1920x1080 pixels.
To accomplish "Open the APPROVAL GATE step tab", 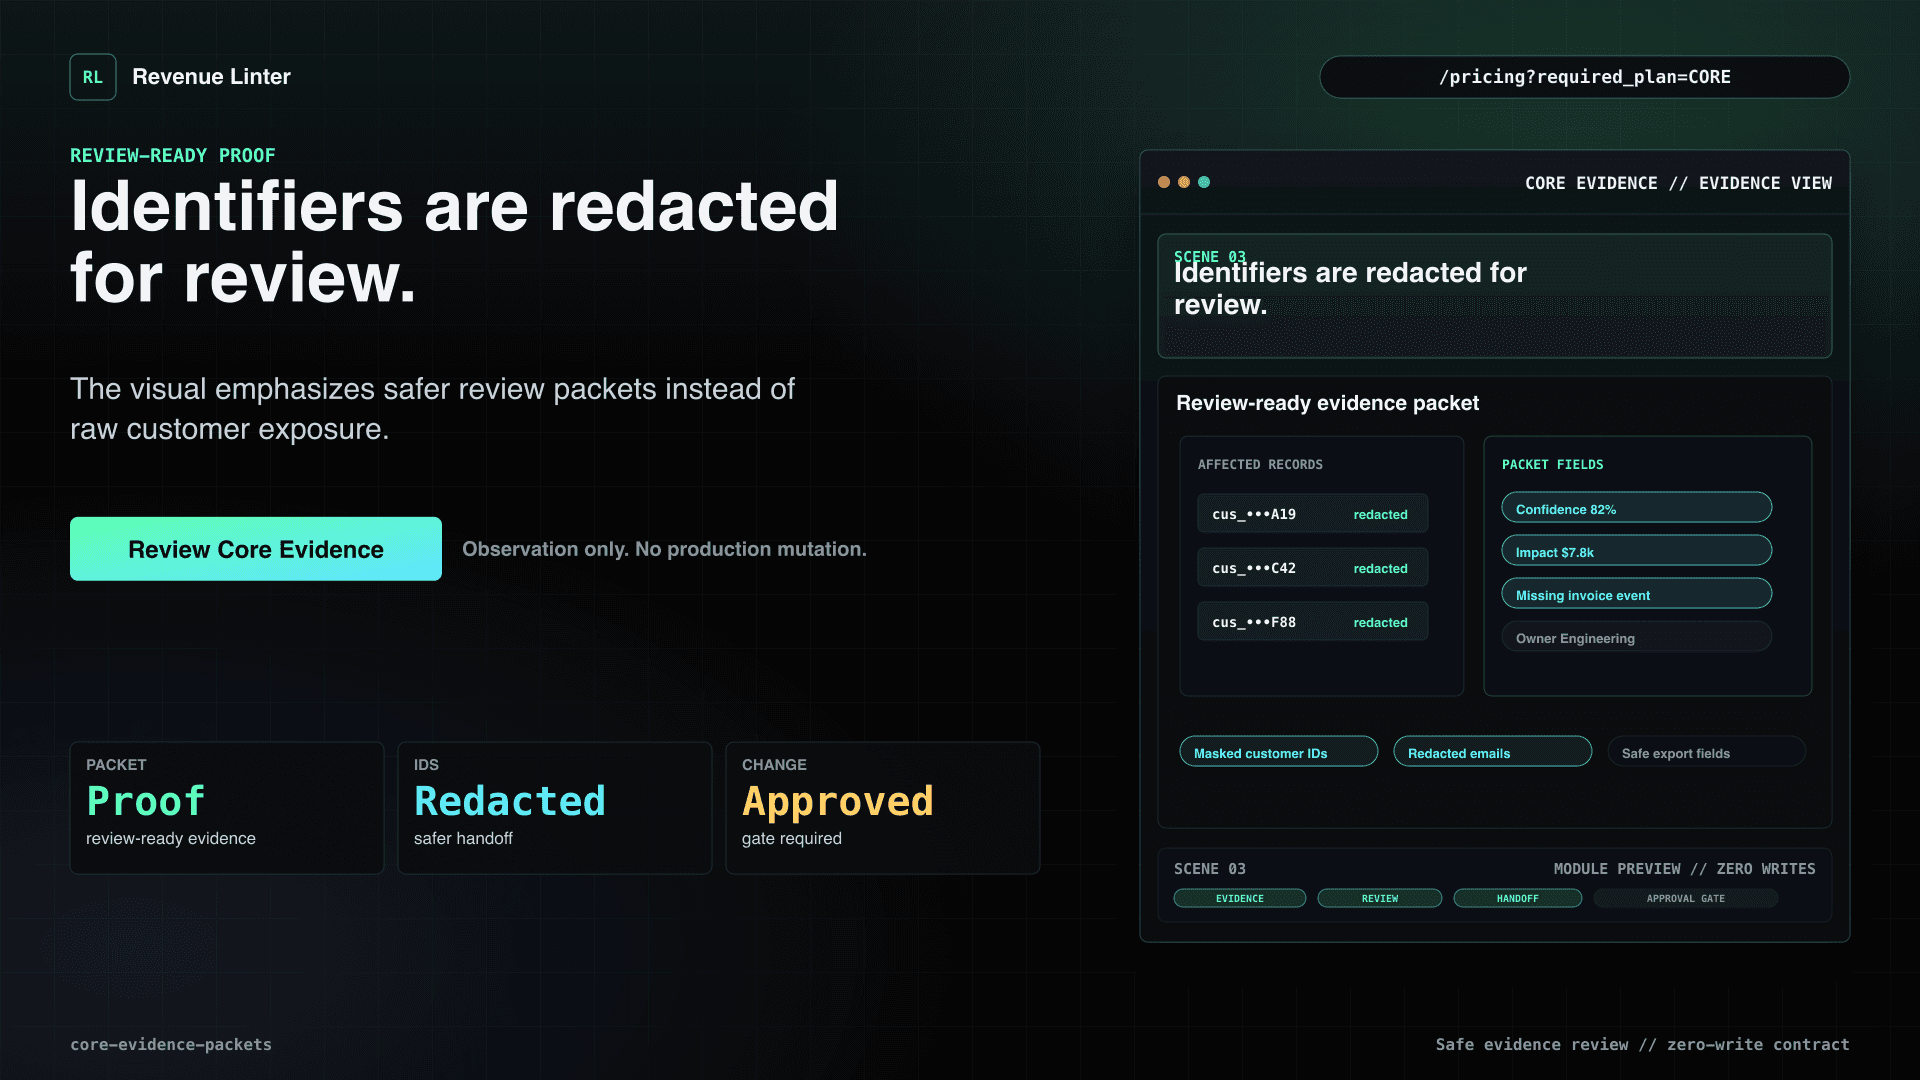I will pos(1685,898).
